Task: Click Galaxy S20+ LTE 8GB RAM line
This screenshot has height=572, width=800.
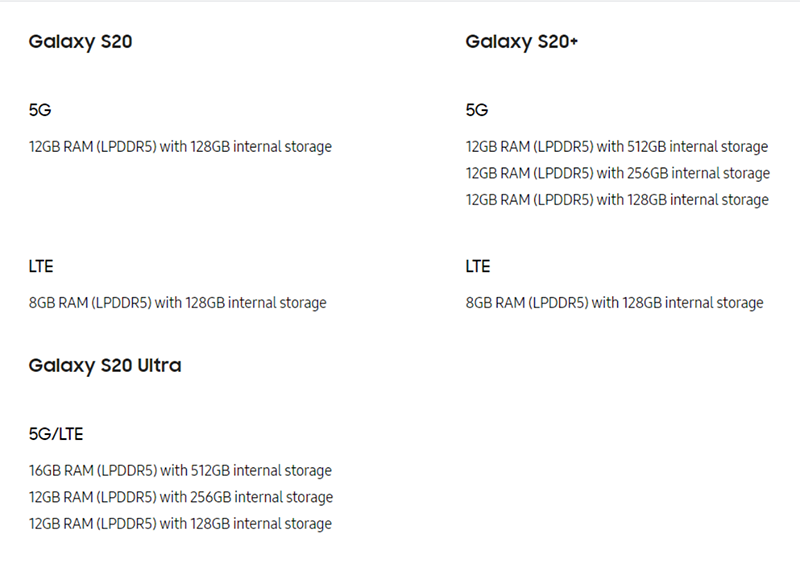Action: (x=614, y=303)
